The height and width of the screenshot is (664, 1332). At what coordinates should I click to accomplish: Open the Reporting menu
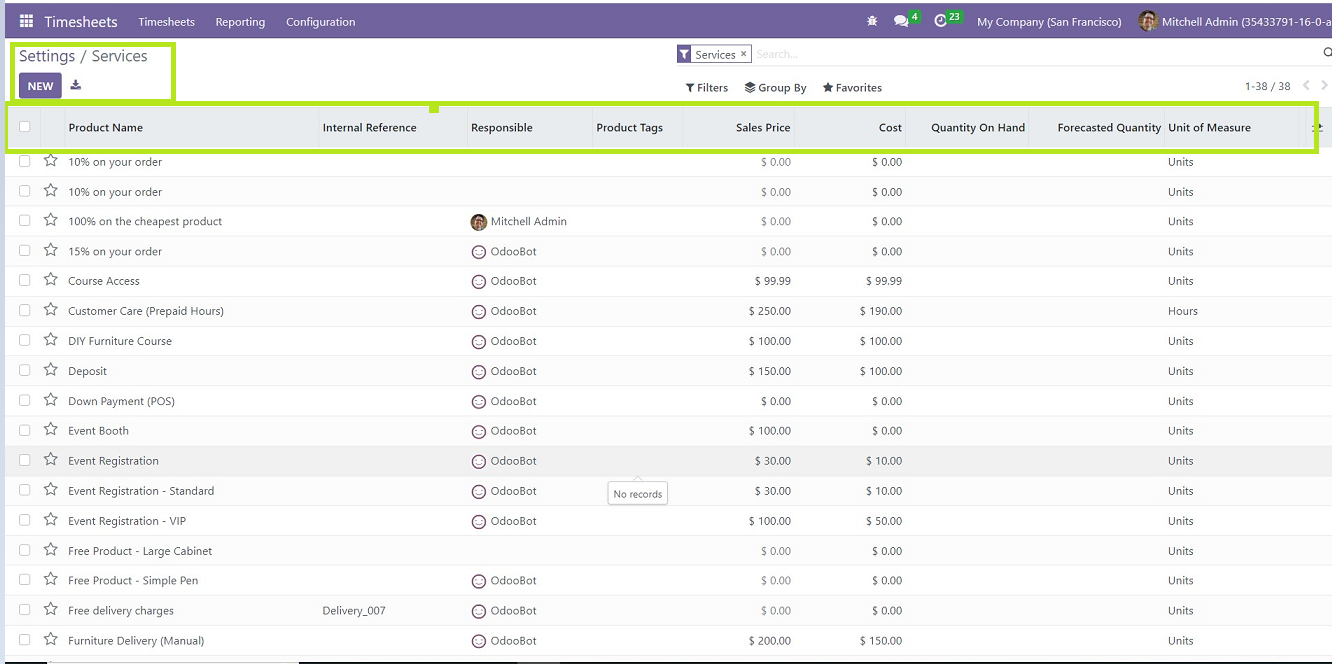point(240,21)
